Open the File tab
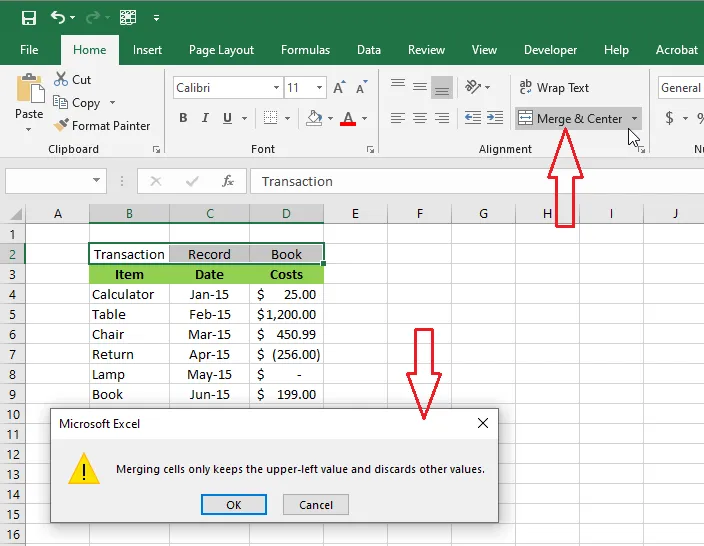The image size is (704, 546). click(29, 50)
